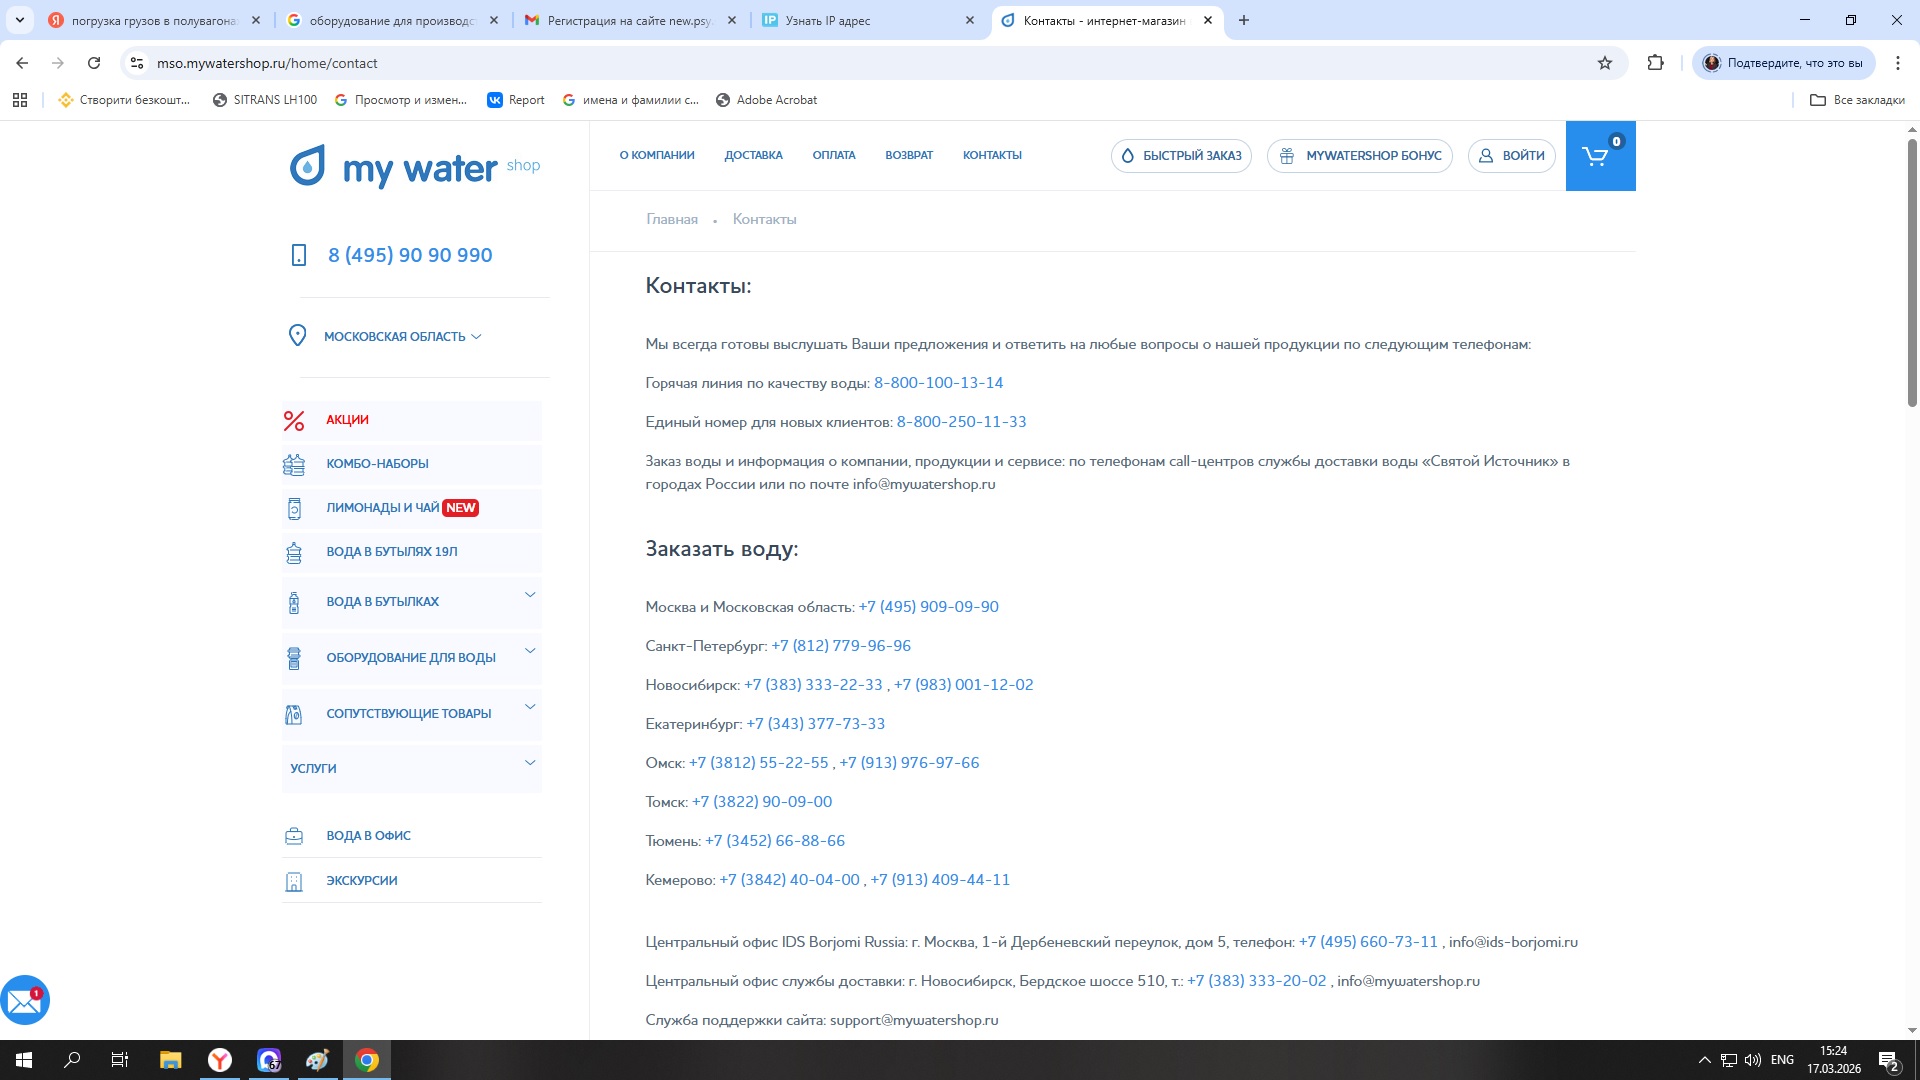Open the Доставка menu item
The width and height of the screenshot is (1920, 1080).
753,155
